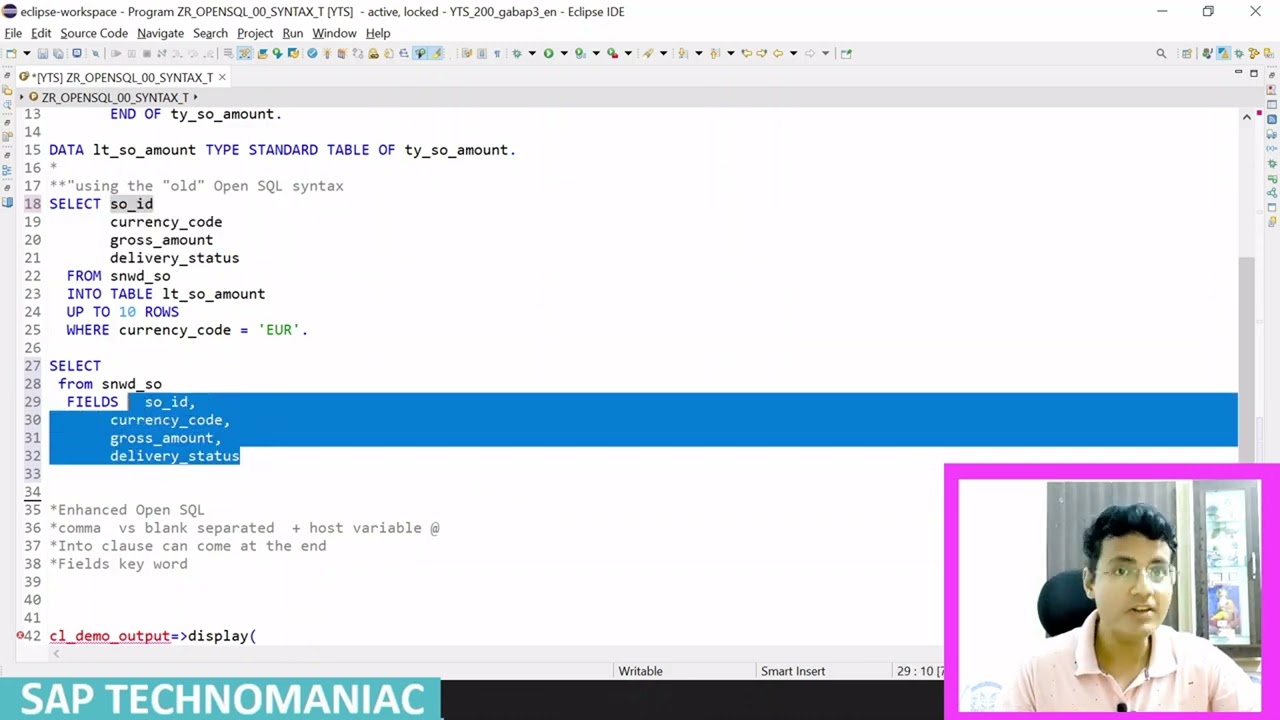Click the Smart Insert status field
Image resolution: width=1280 pixels, height=720 pixels.
tap(793, 671)
